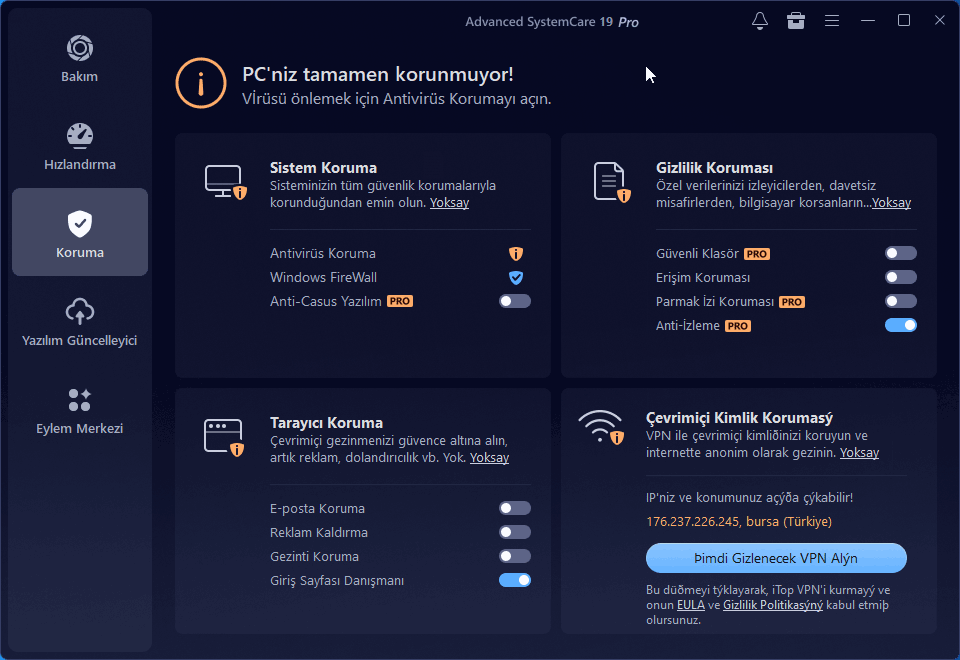Click Yoksay link in Sistem Koruma

click(449, 203)
